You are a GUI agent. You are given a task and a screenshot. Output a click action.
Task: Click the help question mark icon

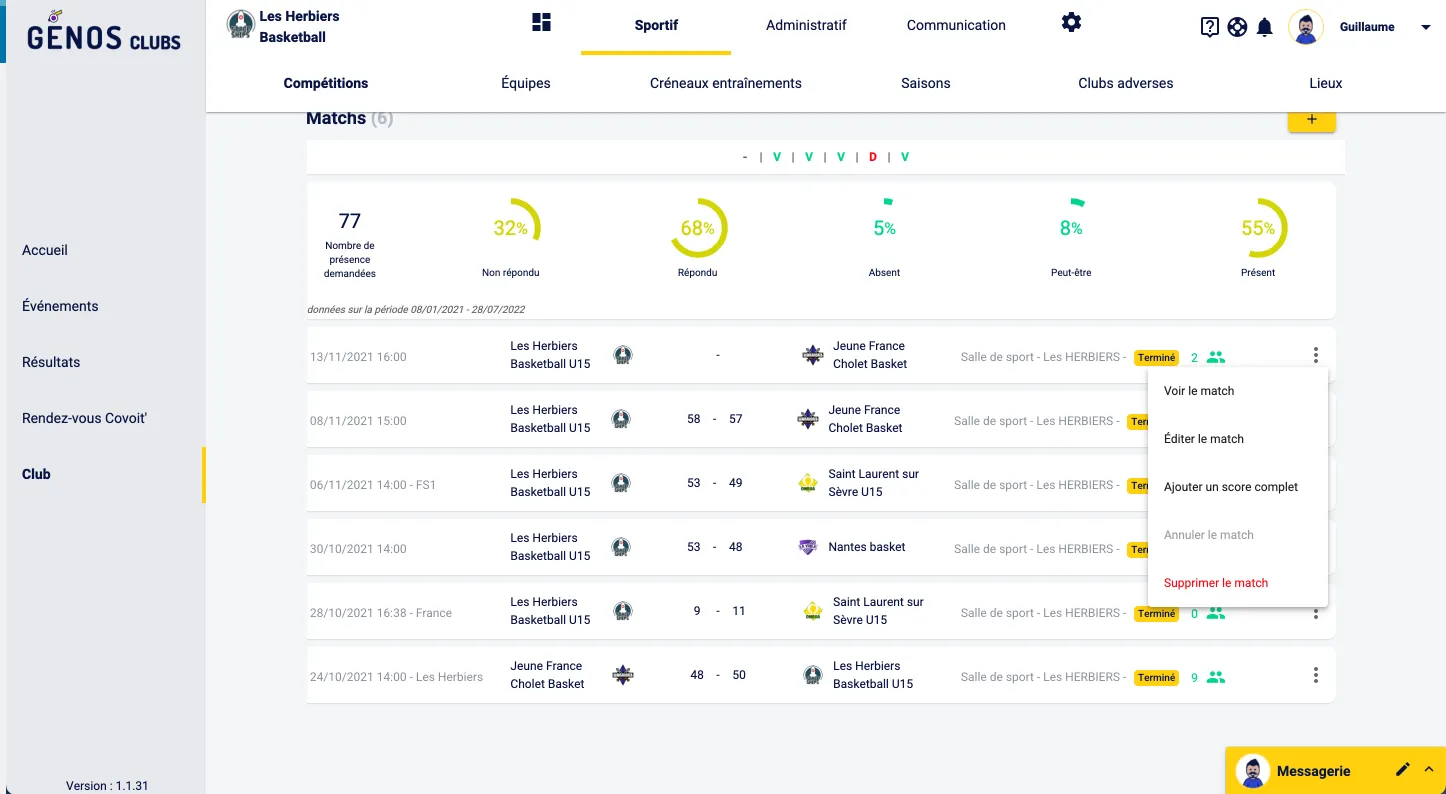click(x=1209, y=28)
